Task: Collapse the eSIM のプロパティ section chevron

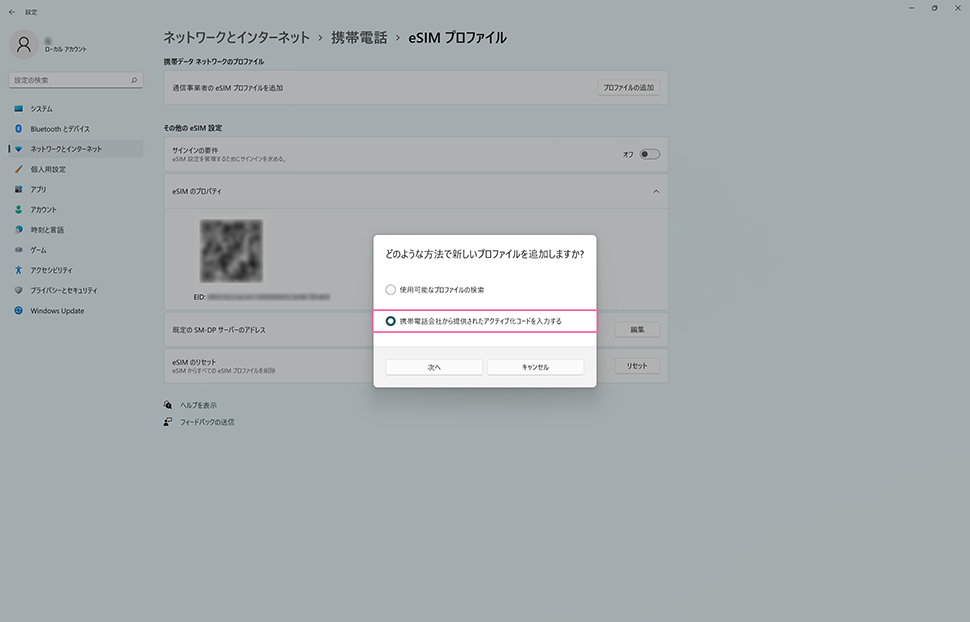Action: tap(656, 190)
